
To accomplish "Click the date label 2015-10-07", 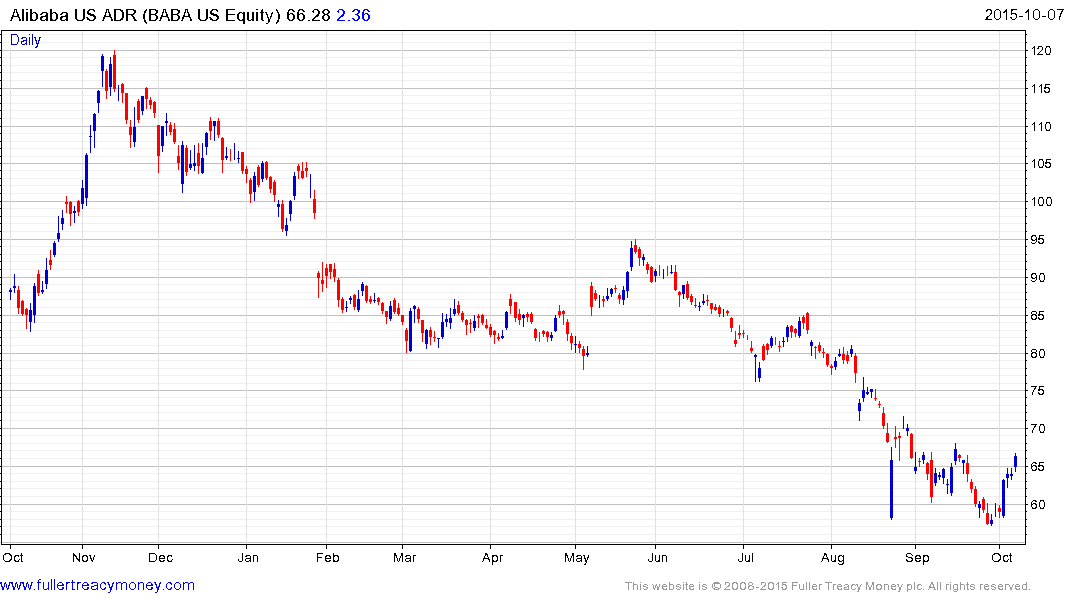I will coord(1024,15).
